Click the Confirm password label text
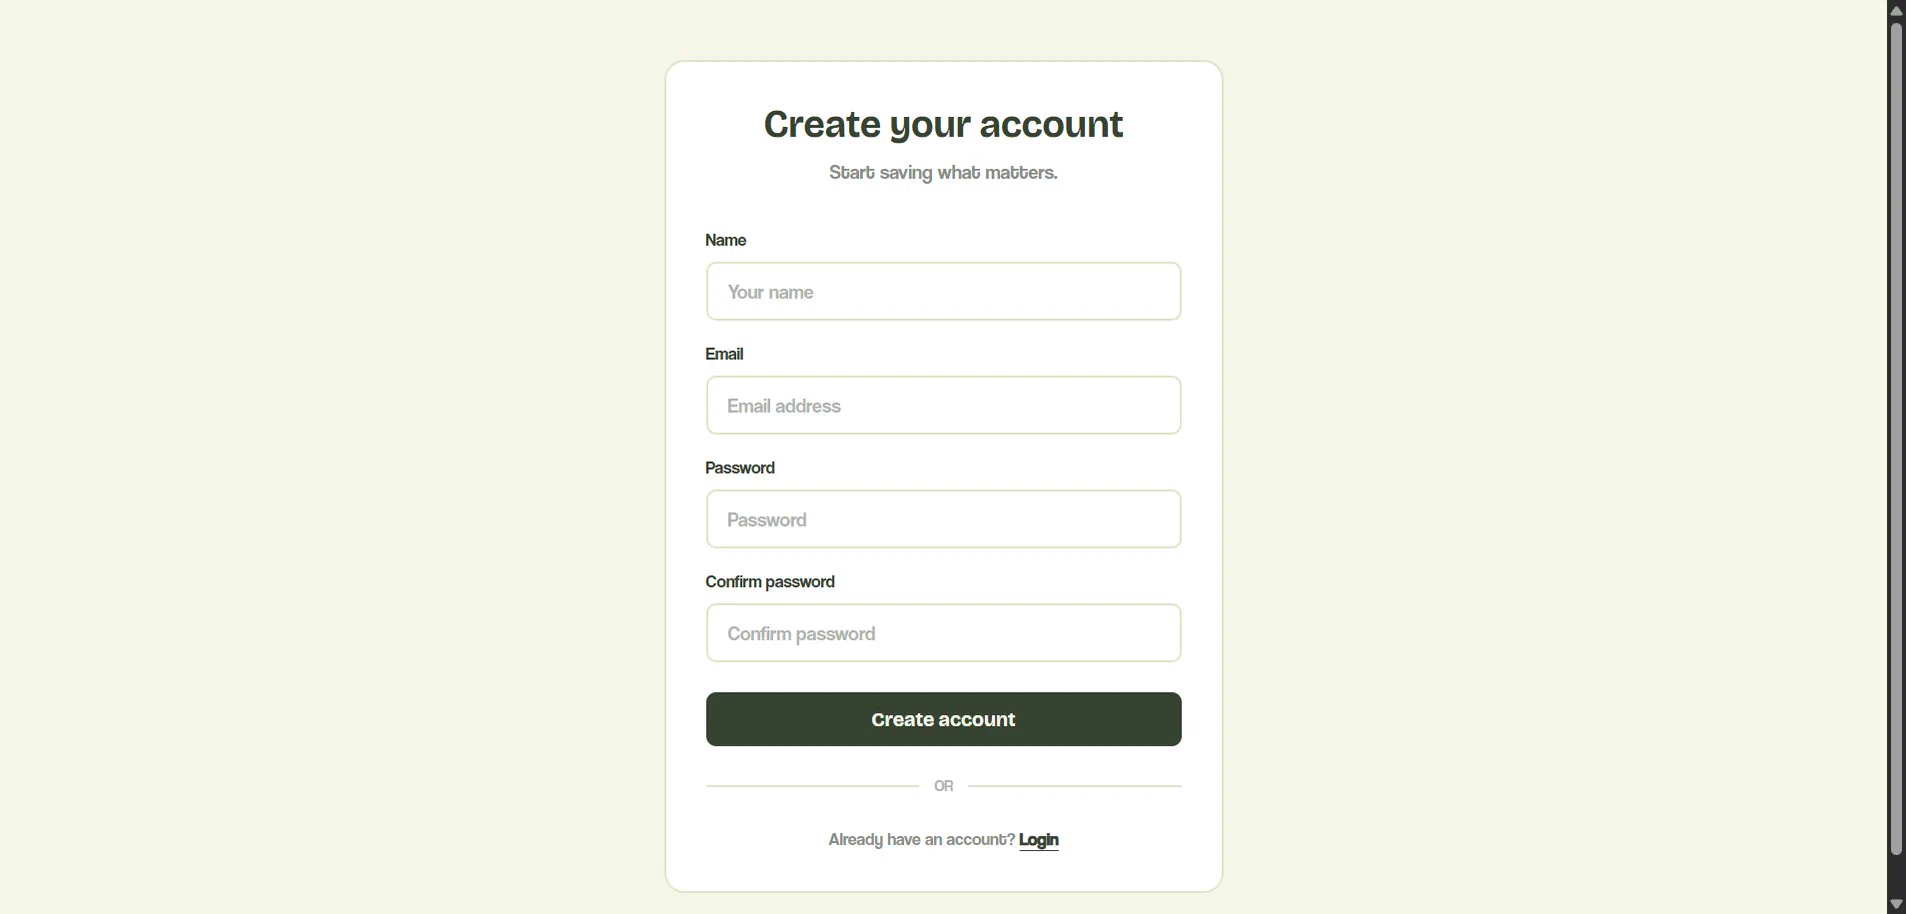 click(770, 582)
